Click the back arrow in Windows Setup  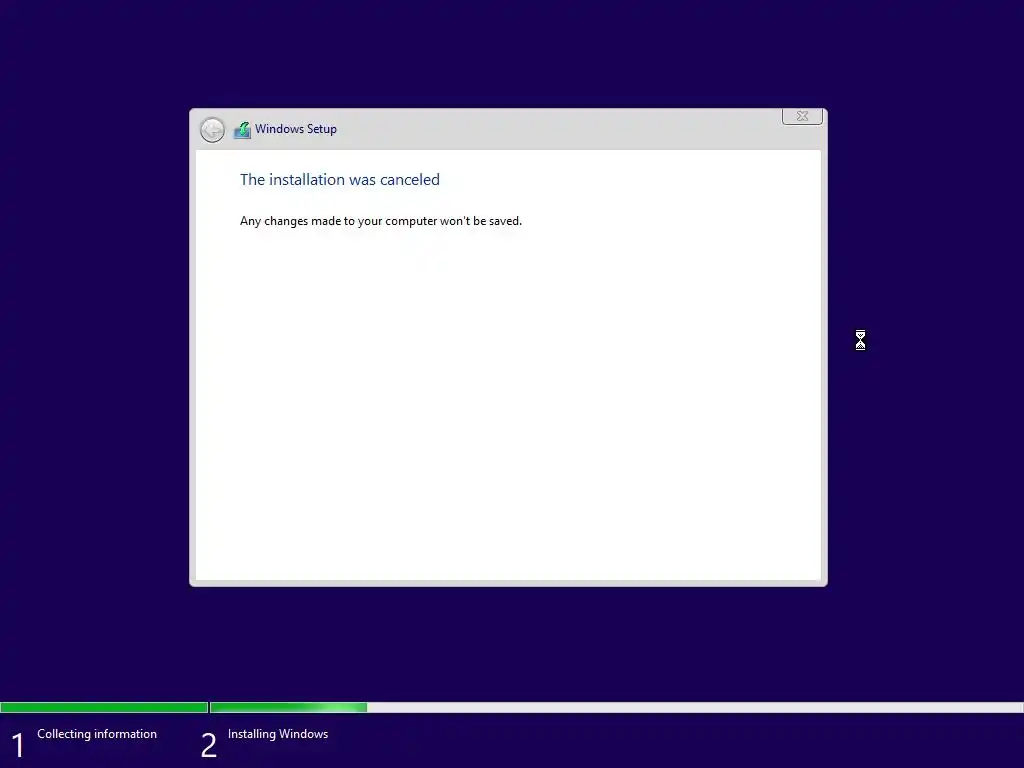point(212,130)
